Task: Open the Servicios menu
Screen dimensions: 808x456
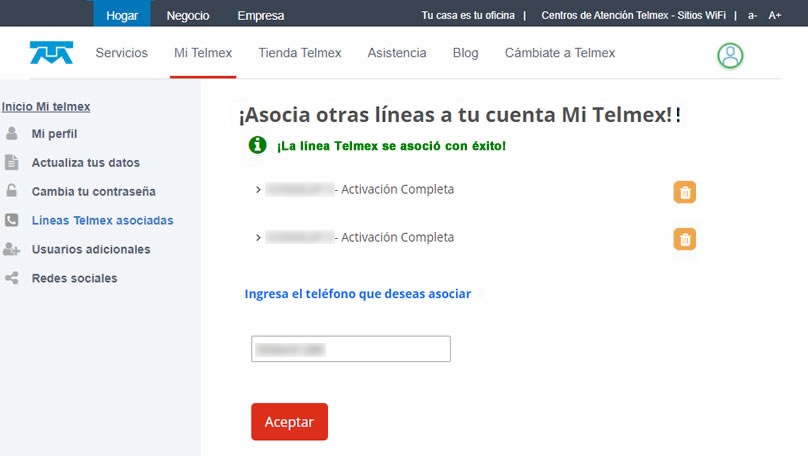Action: tap(122, 53)
